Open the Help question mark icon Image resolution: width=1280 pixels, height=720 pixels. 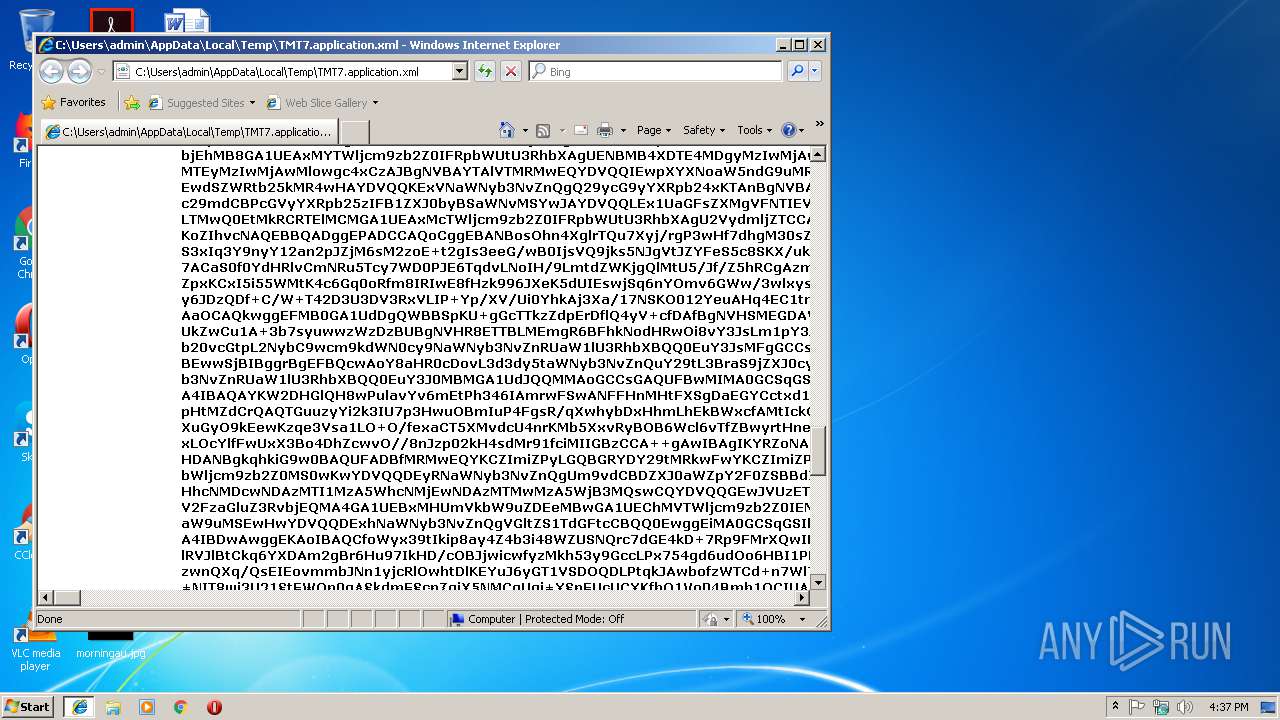(788, 130)
